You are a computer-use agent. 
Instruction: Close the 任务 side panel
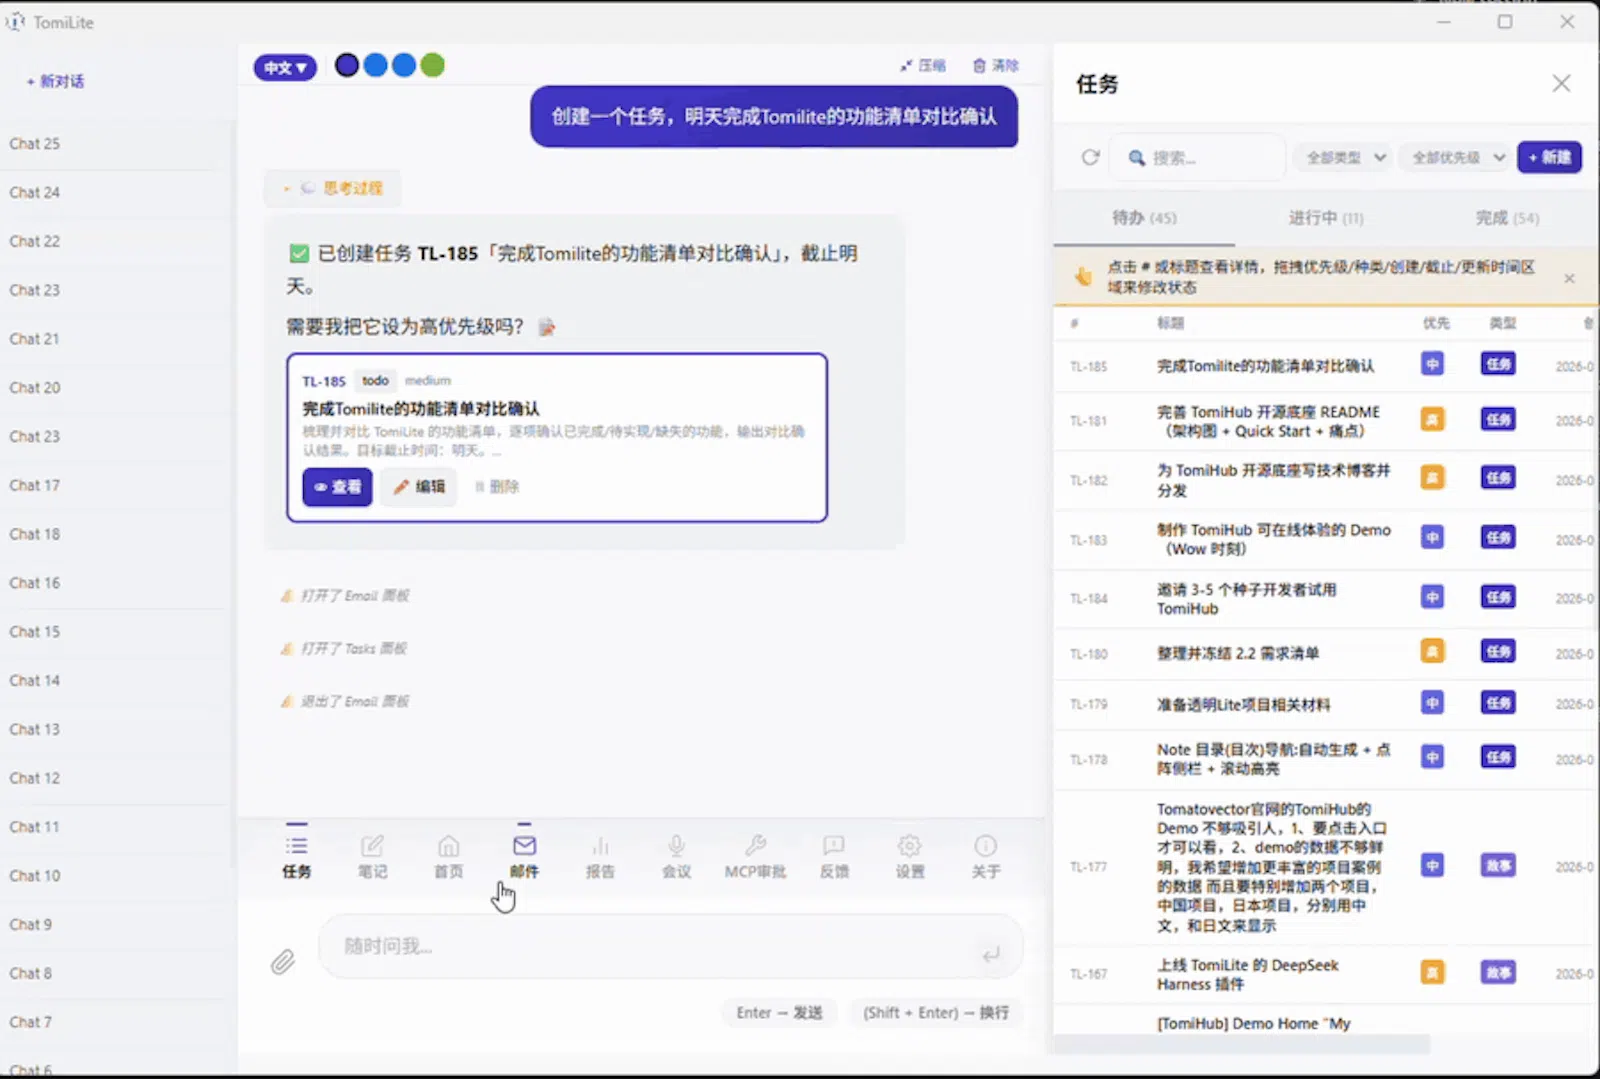click(x=1561, y=83)
